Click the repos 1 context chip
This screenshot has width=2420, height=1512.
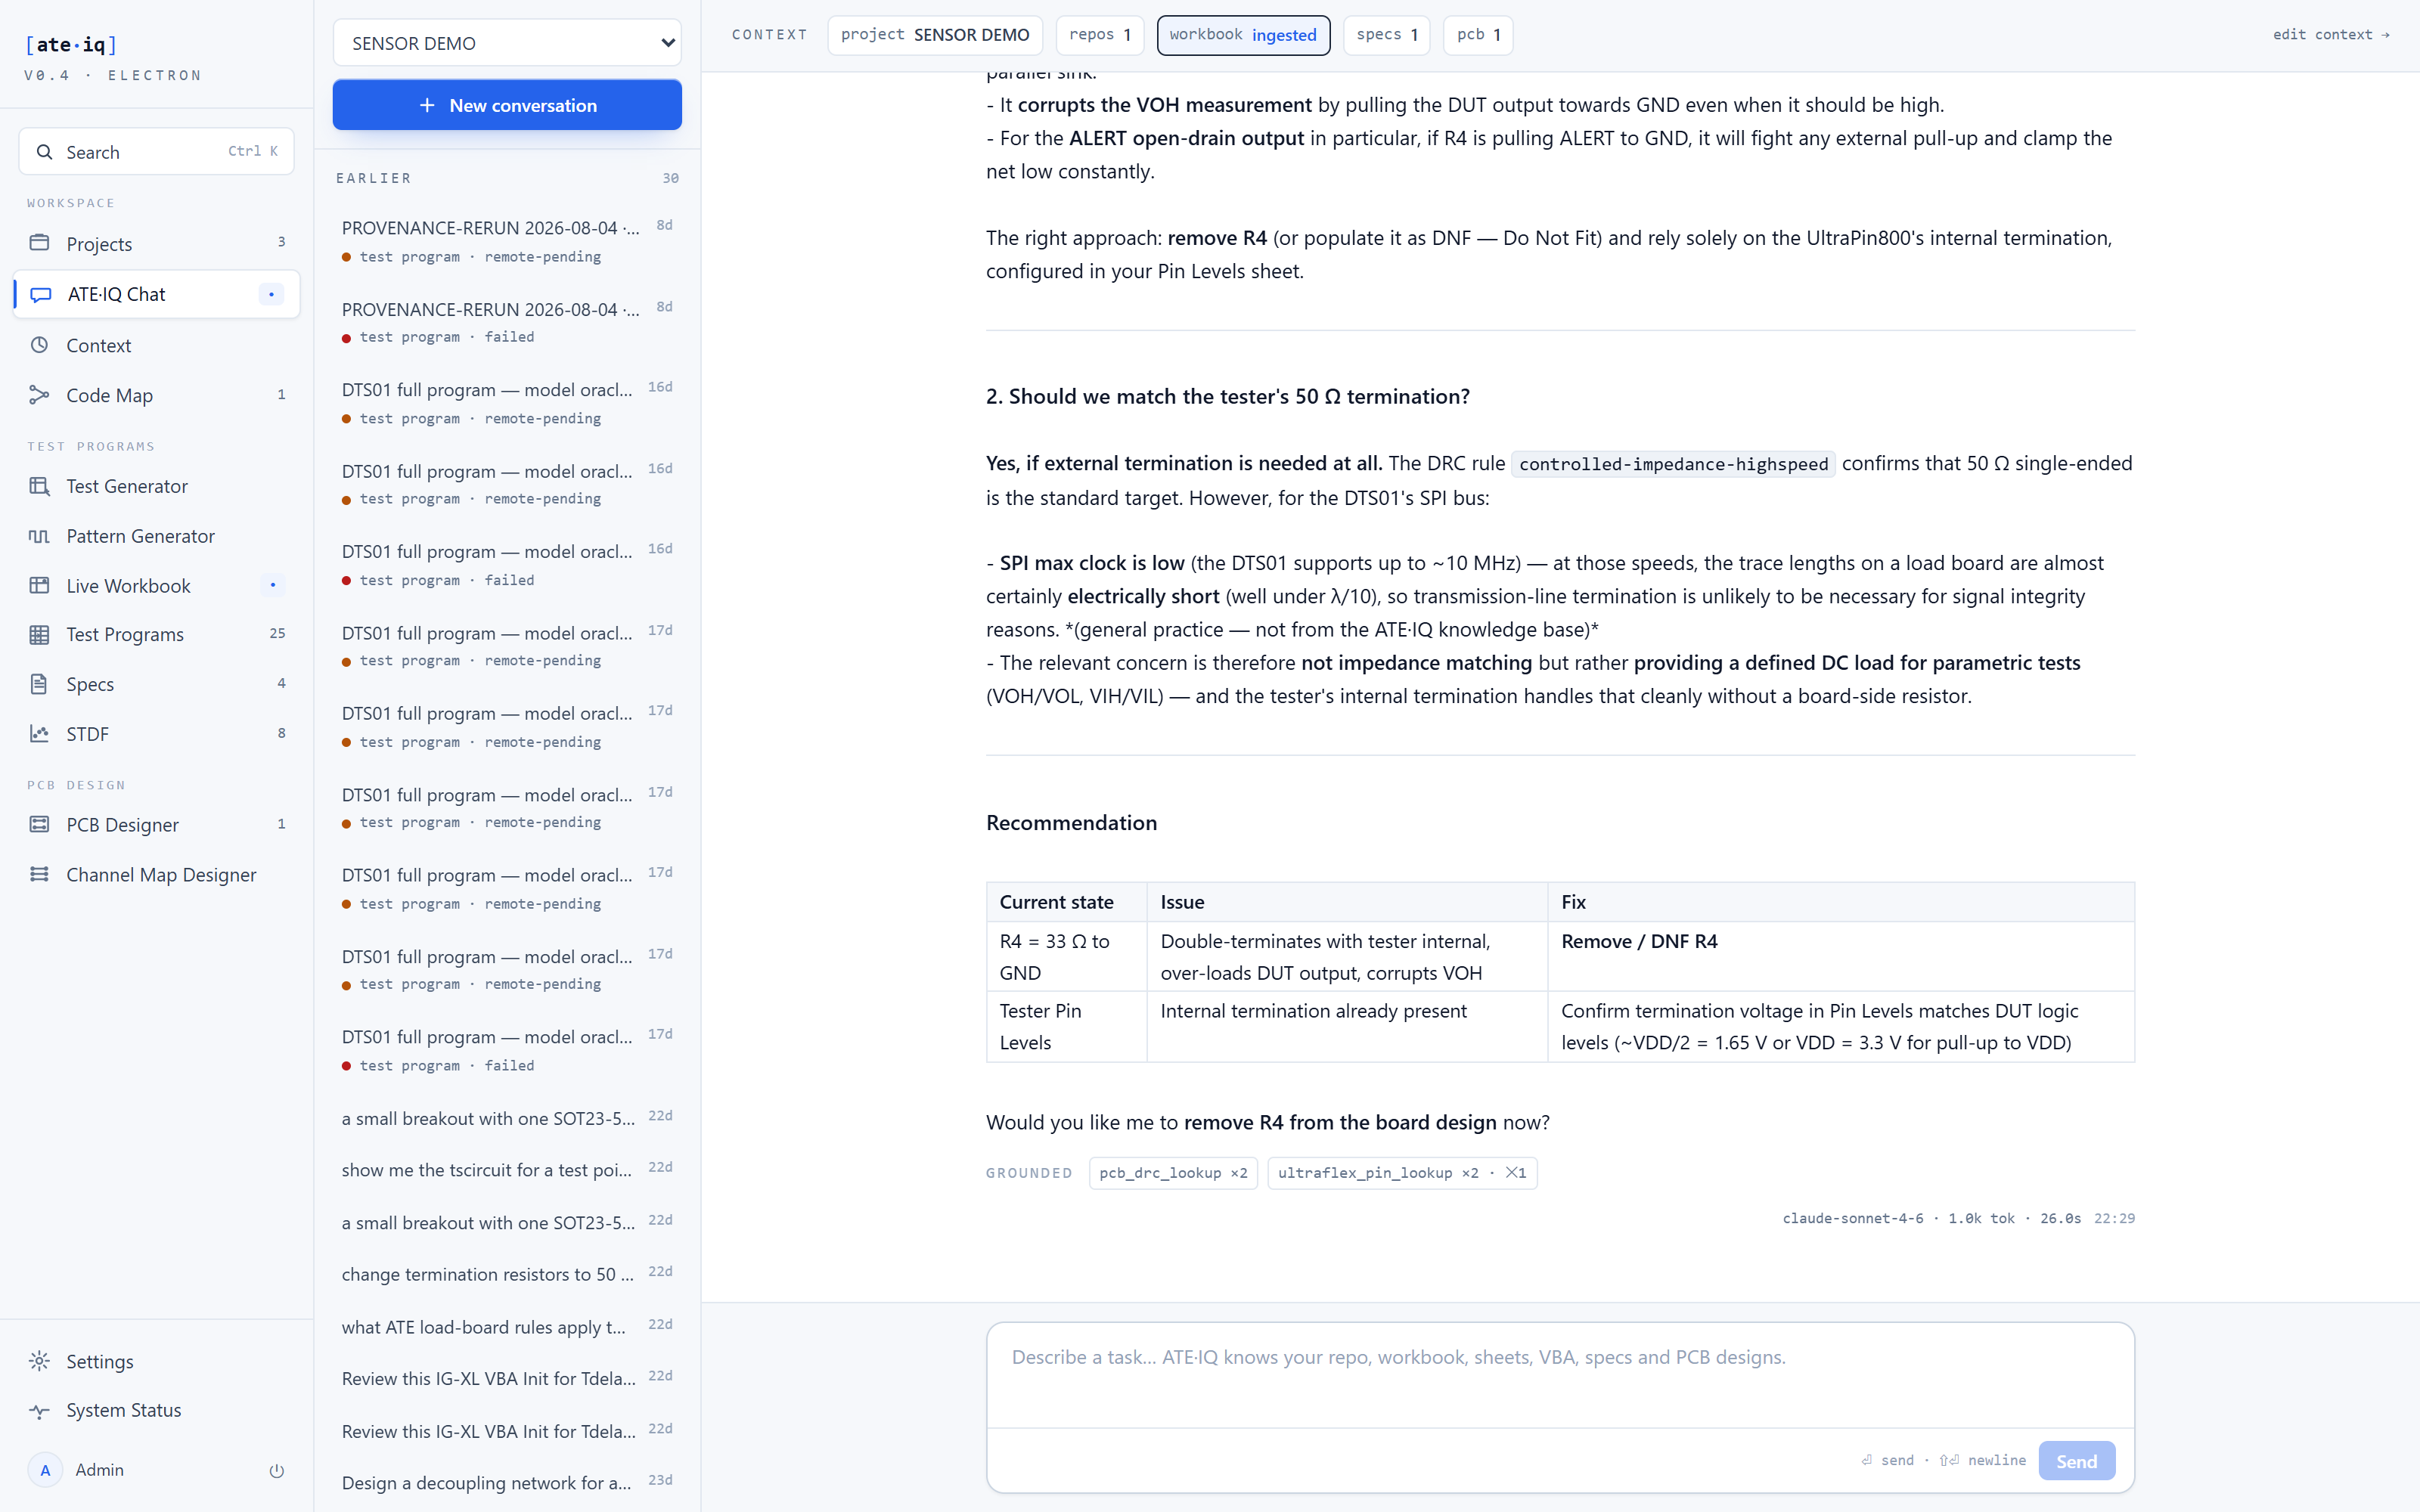(x=1100, y=35)
